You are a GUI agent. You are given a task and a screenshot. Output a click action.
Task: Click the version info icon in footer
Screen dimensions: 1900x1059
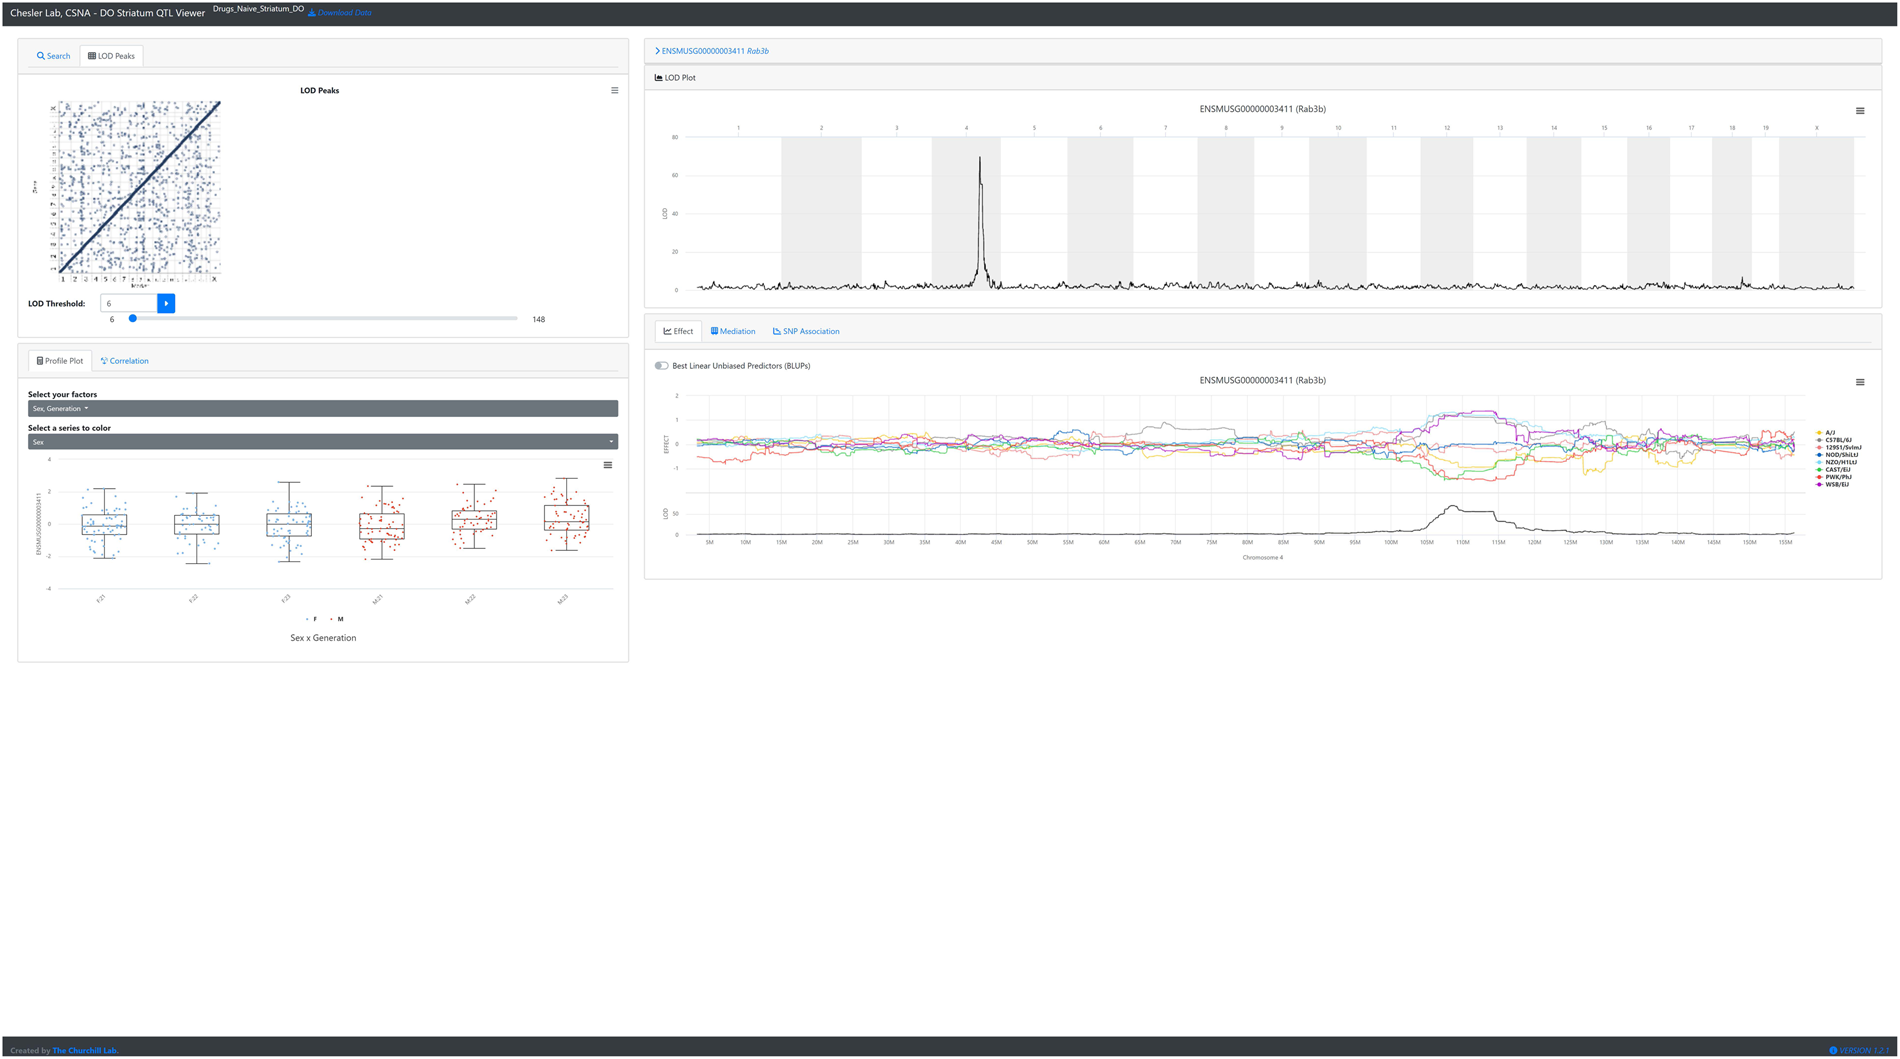coord(1832,1050)
